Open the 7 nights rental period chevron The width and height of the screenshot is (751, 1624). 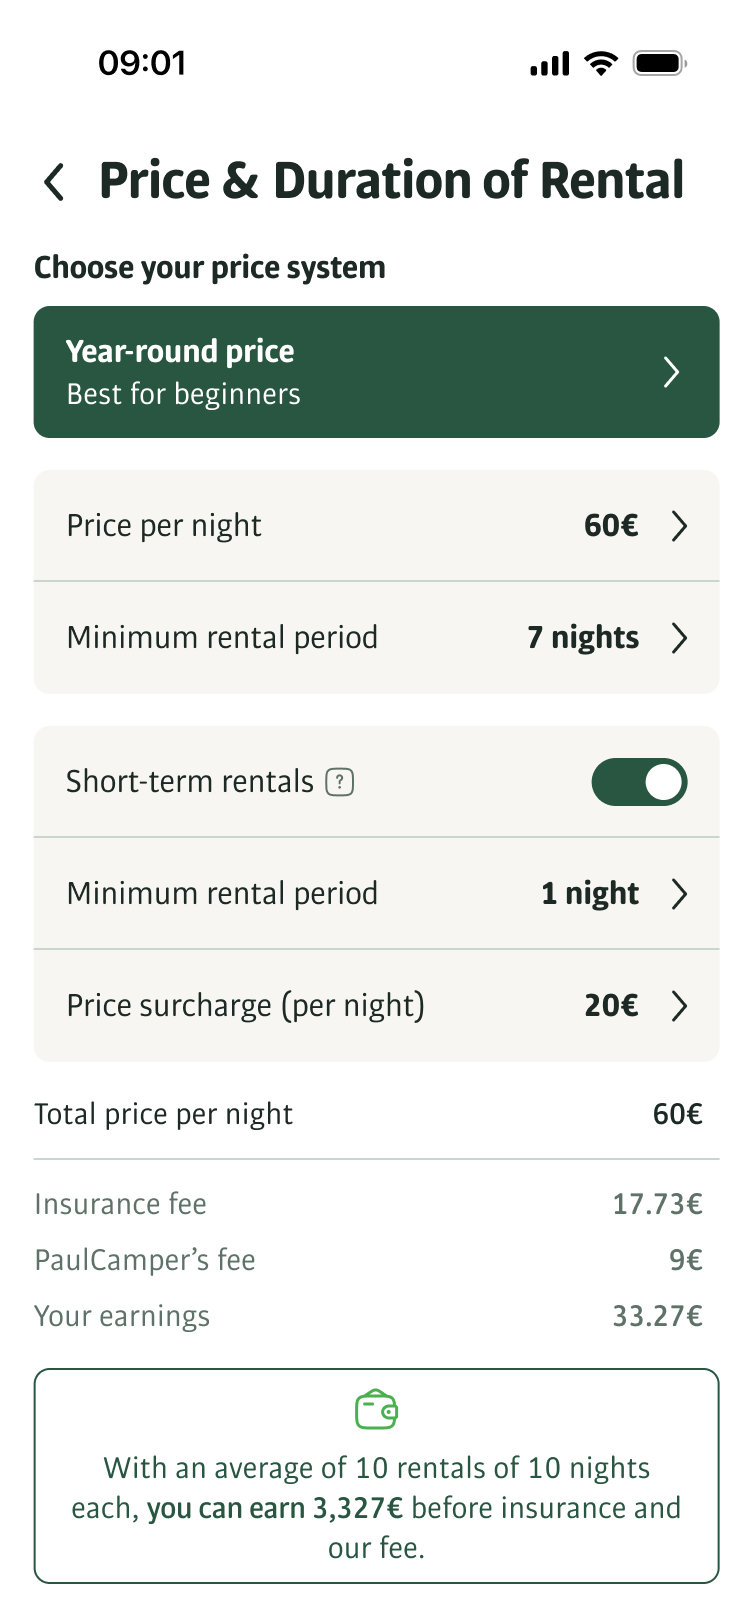pos(679,638)
